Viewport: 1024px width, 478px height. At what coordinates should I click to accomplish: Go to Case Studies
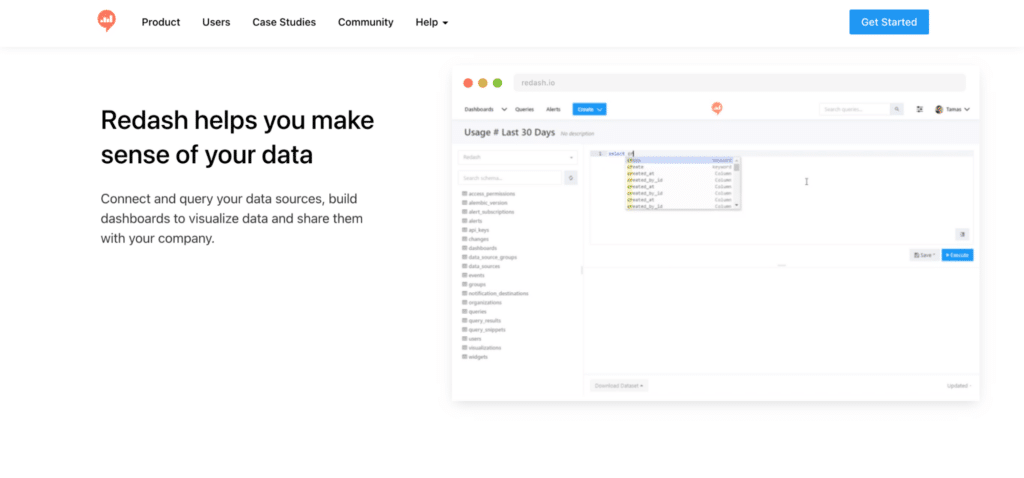[x=284, y=22]
